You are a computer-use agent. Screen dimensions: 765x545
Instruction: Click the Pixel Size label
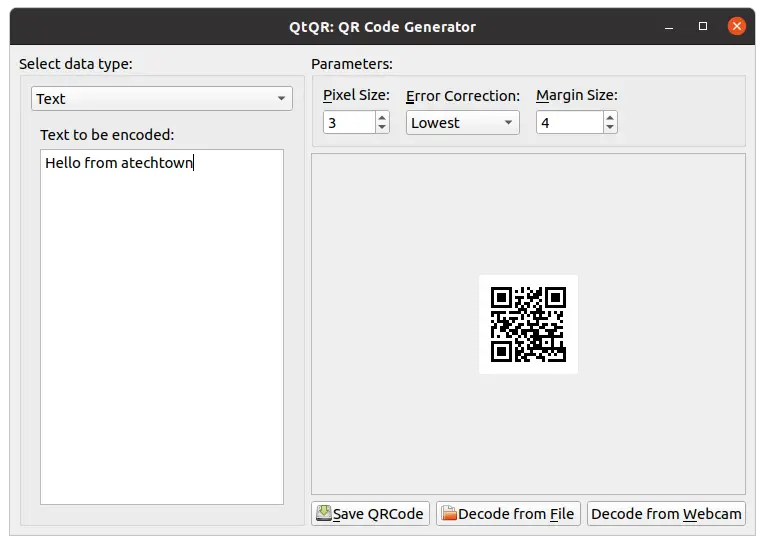(356, 95)
